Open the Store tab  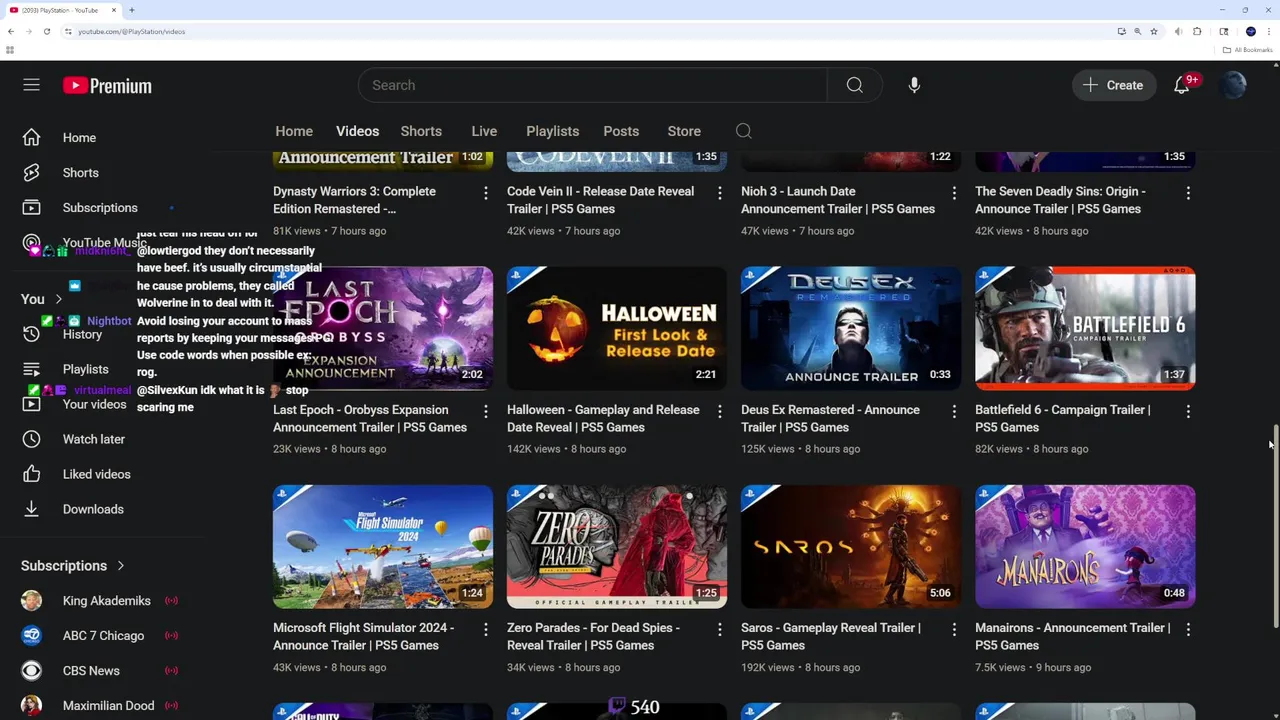click(684, 131)
